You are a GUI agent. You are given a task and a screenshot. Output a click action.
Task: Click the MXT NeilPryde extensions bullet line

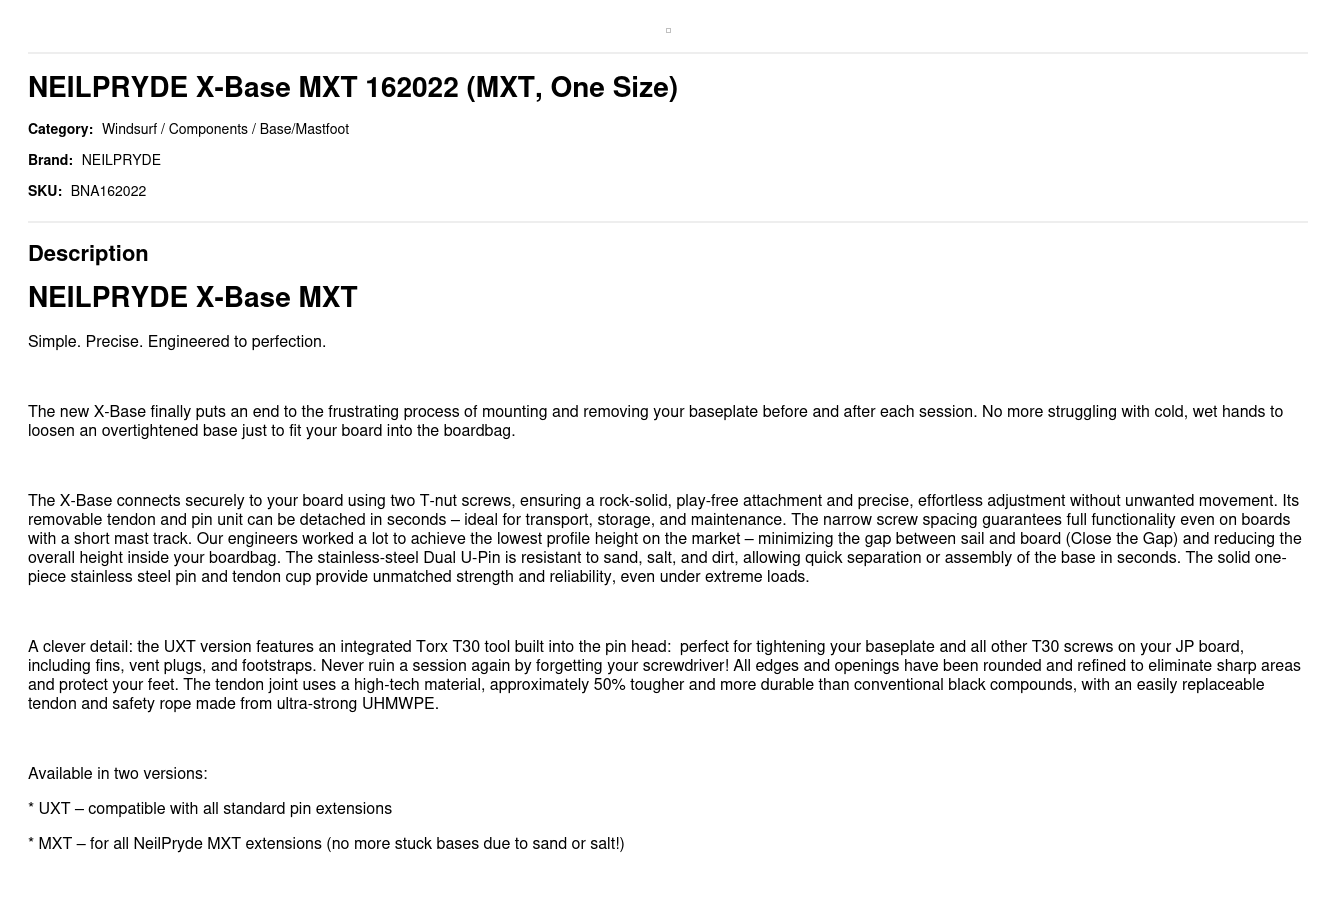(x=326, y=844)
